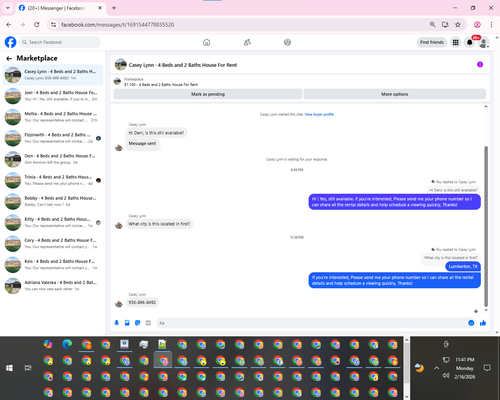
Task: Open the account profile menu
Action: 483,42
